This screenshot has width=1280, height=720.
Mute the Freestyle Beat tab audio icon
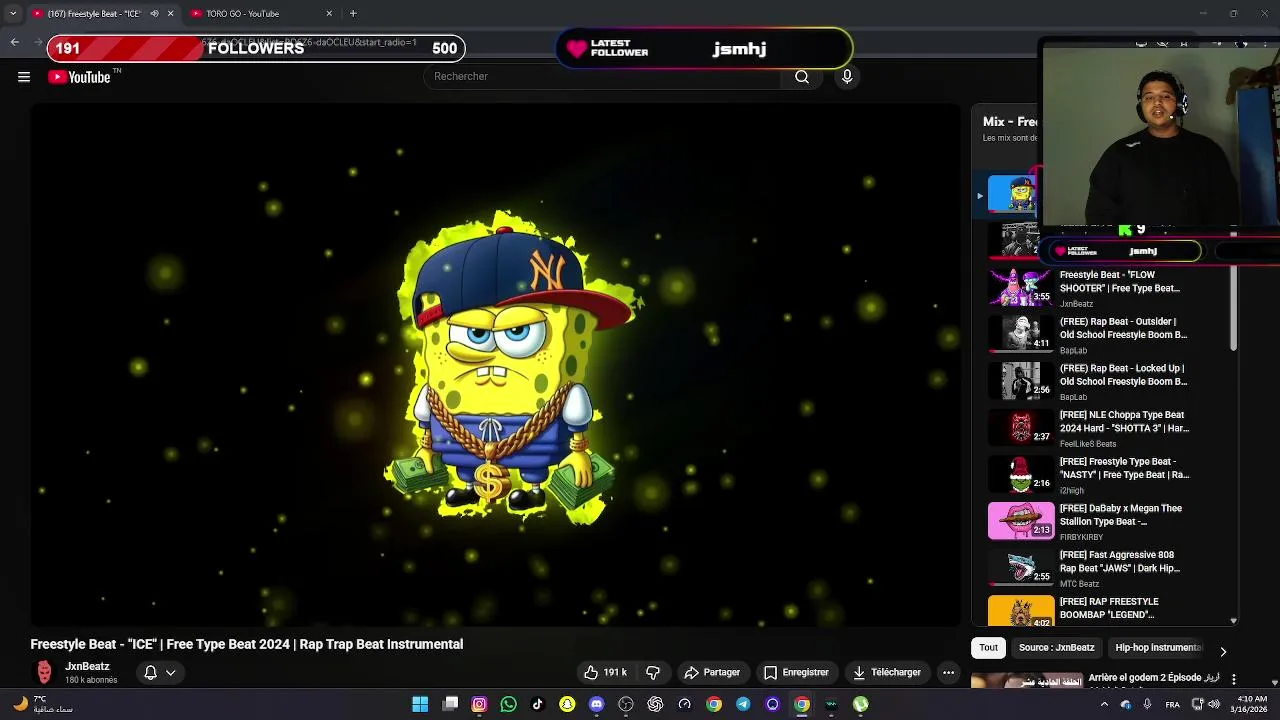(x=154, y=14)
